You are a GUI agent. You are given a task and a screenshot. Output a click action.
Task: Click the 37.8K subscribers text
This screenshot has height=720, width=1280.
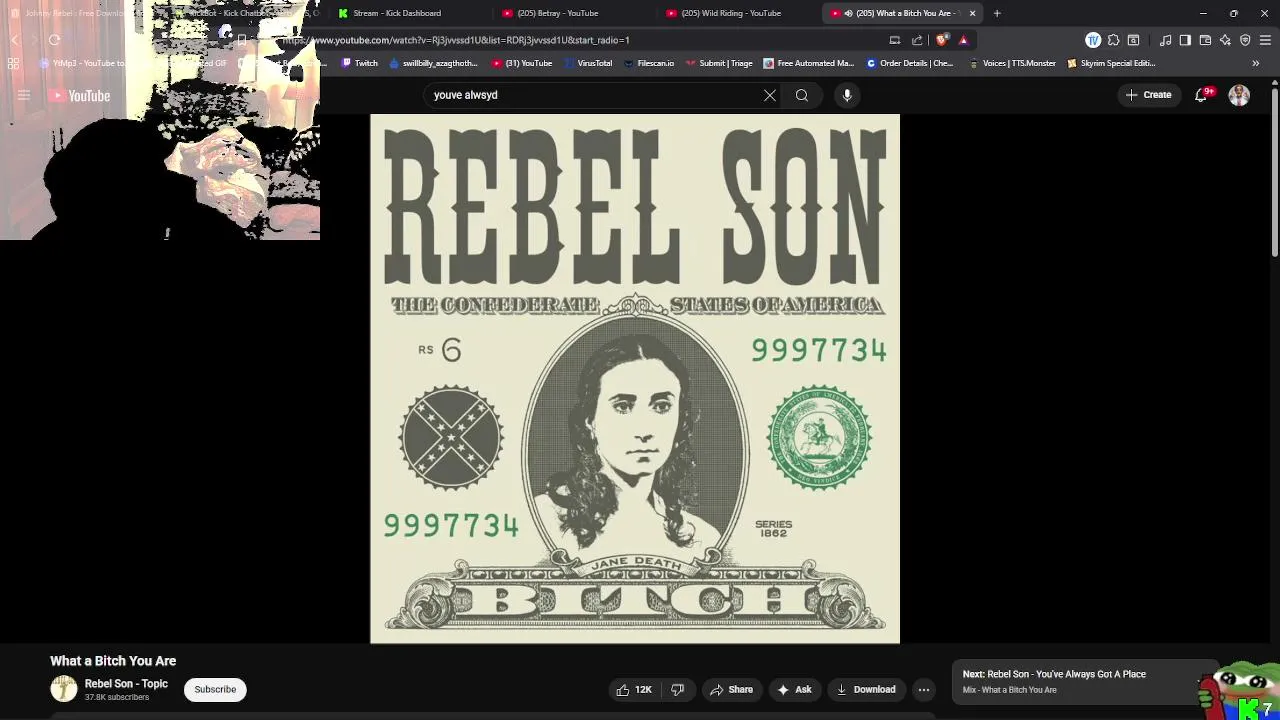point(117,697)
